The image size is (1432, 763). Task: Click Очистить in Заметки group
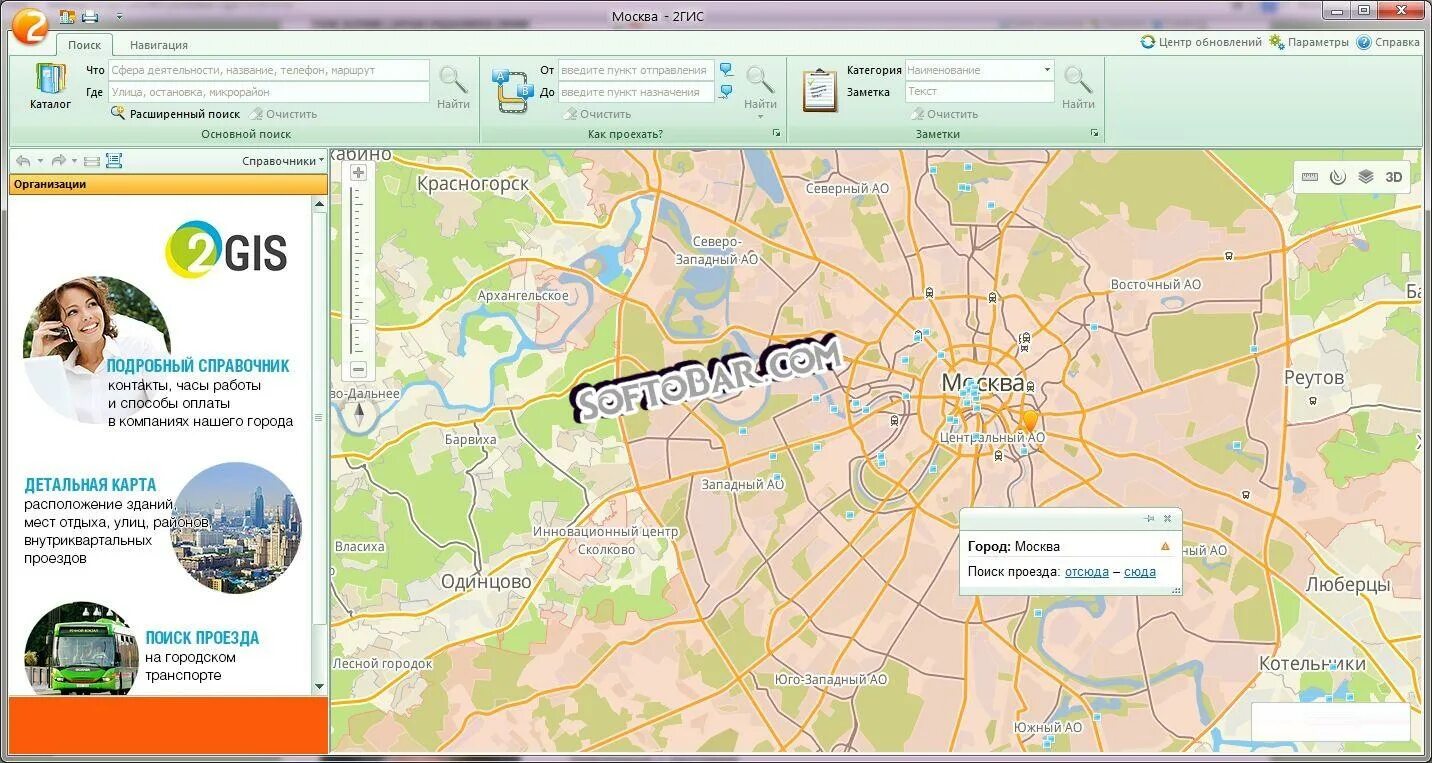(944, 114)
